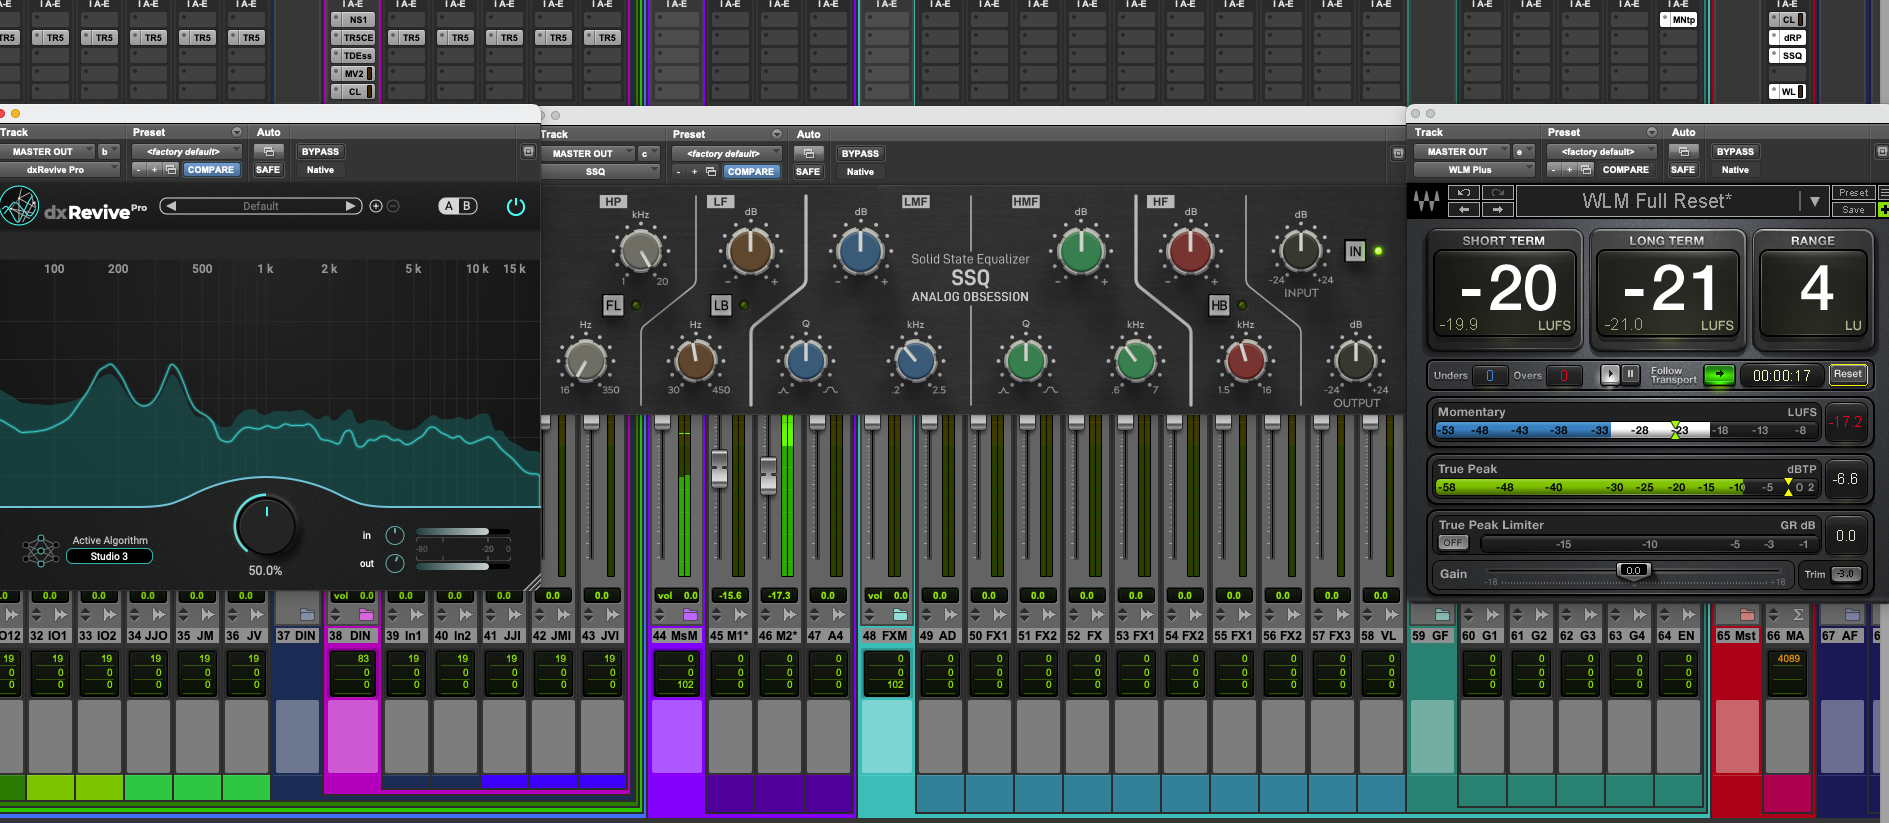Enable the SSQ HP band button

click(x=612, y=201)
